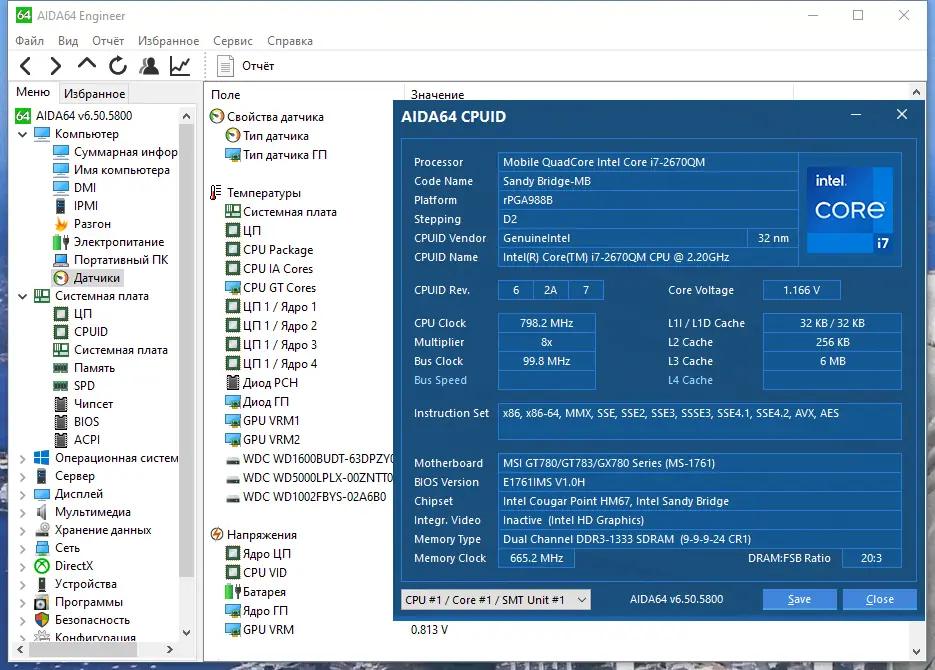The image size is (935, 670).
Task: Select the CPUID icon in the tree
Action: tap(61, 331)
